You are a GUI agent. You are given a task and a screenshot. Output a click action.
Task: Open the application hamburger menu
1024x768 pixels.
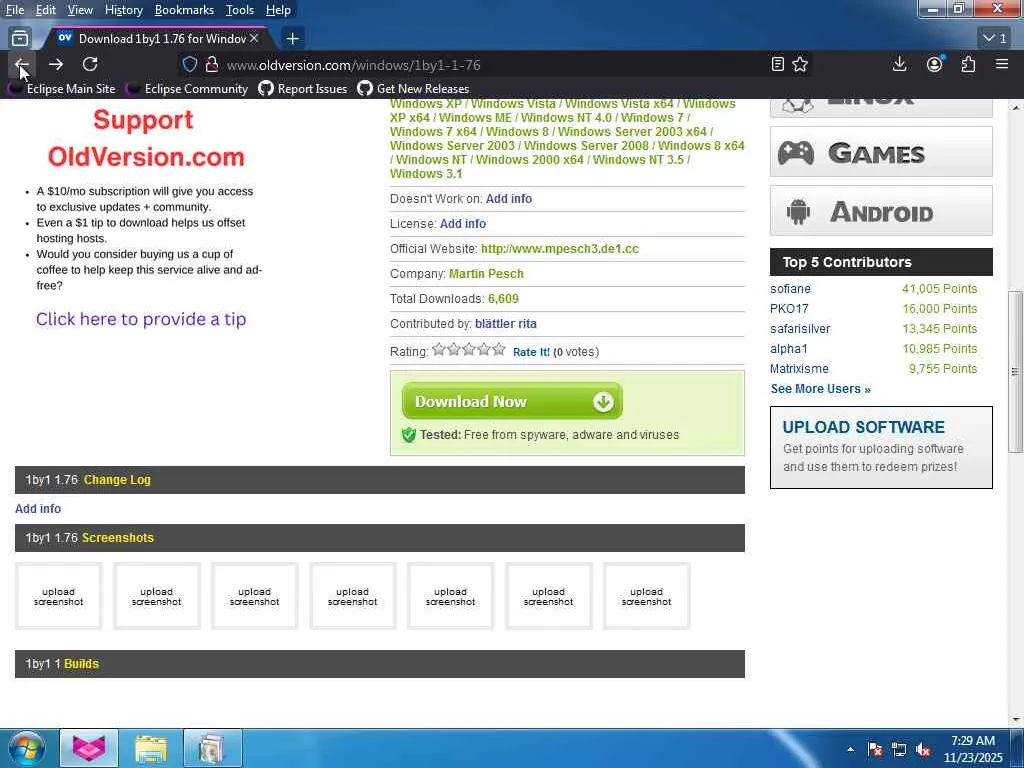coord(1002,64)
